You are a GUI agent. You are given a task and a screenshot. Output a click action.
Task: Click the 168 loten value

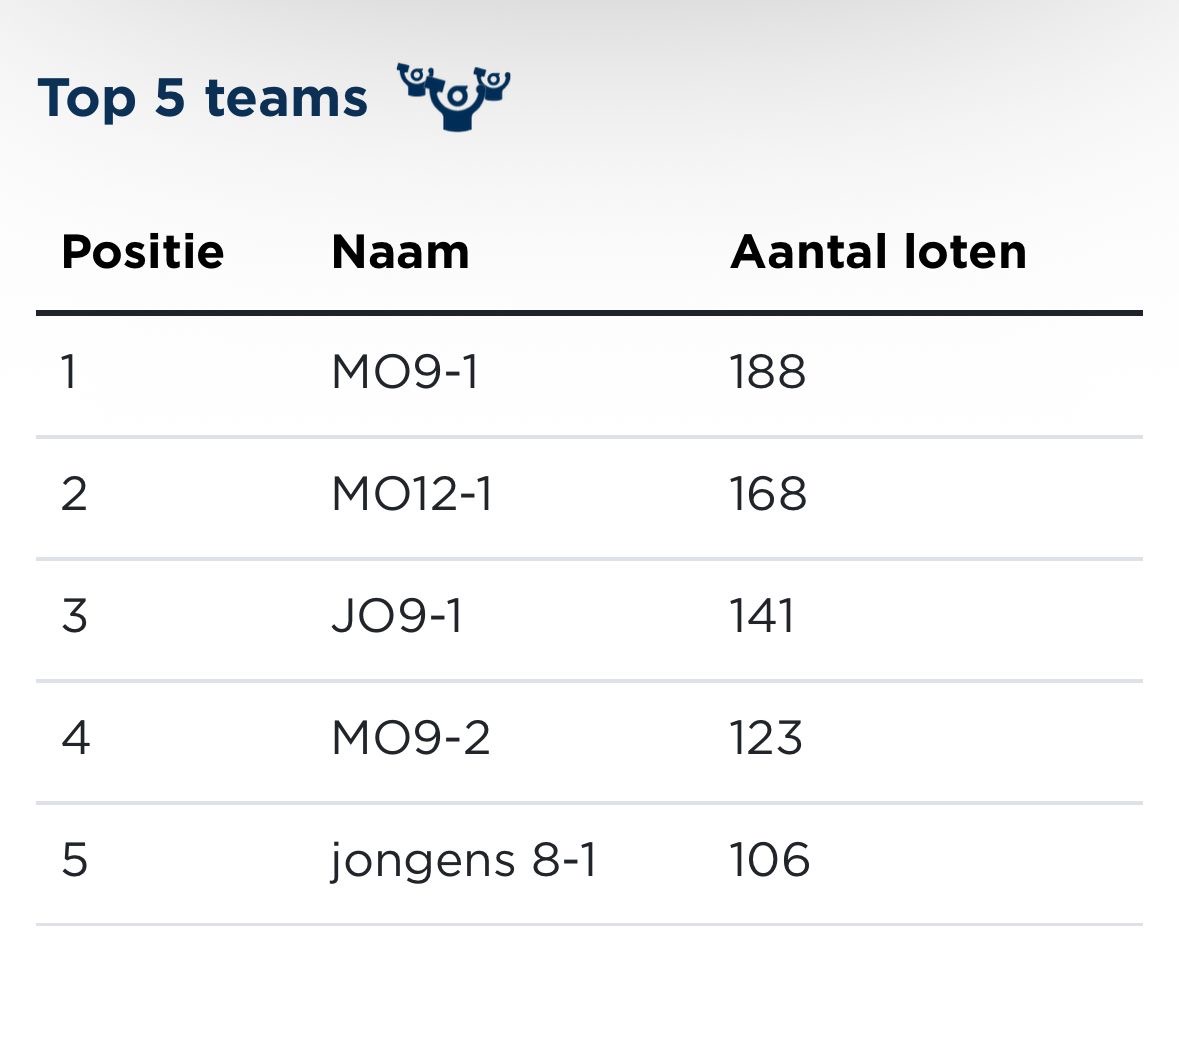pos(767,495)
